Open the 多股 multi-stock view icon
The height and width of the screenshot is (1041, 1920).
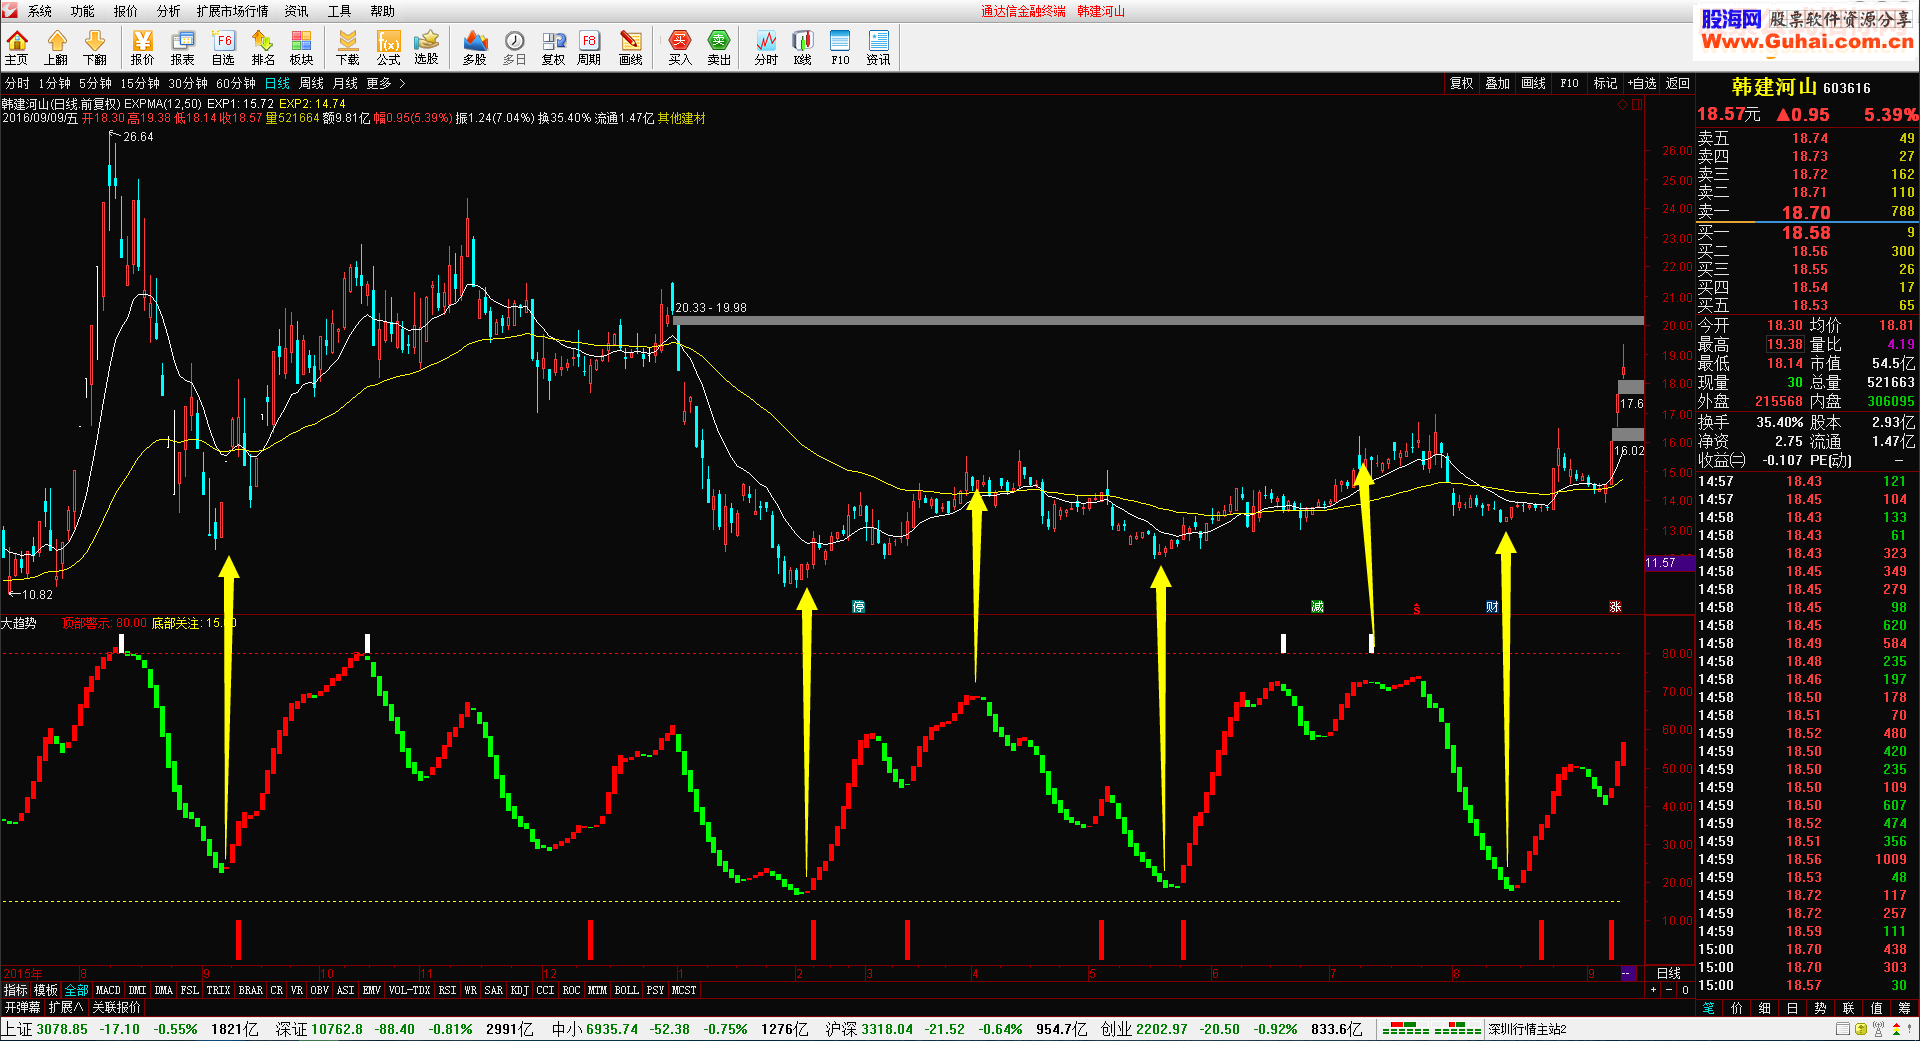475,47
